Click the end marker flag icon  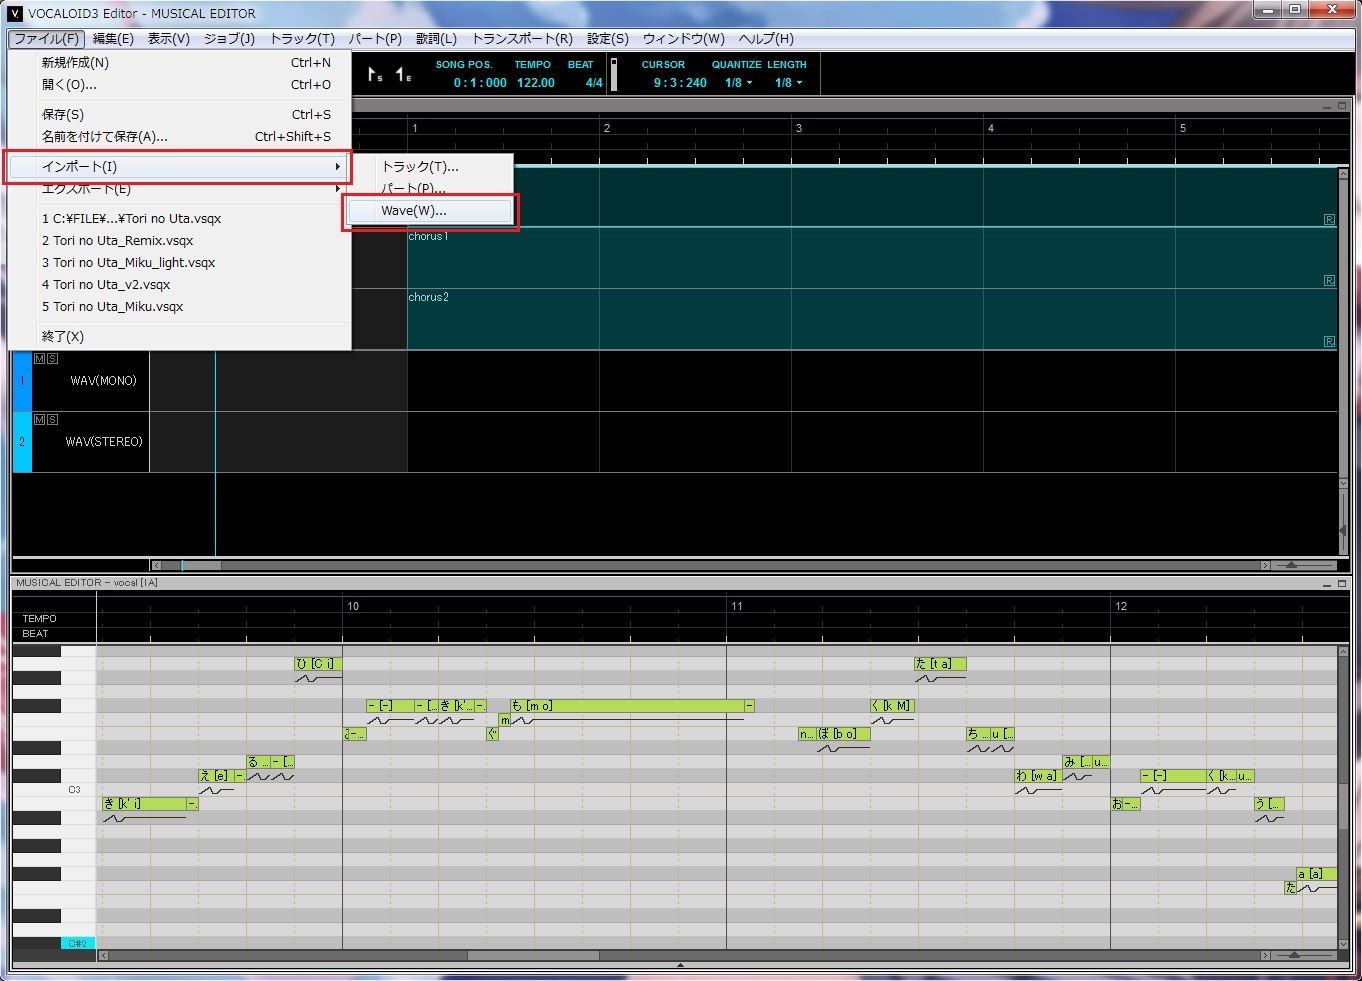coord(403,74)
